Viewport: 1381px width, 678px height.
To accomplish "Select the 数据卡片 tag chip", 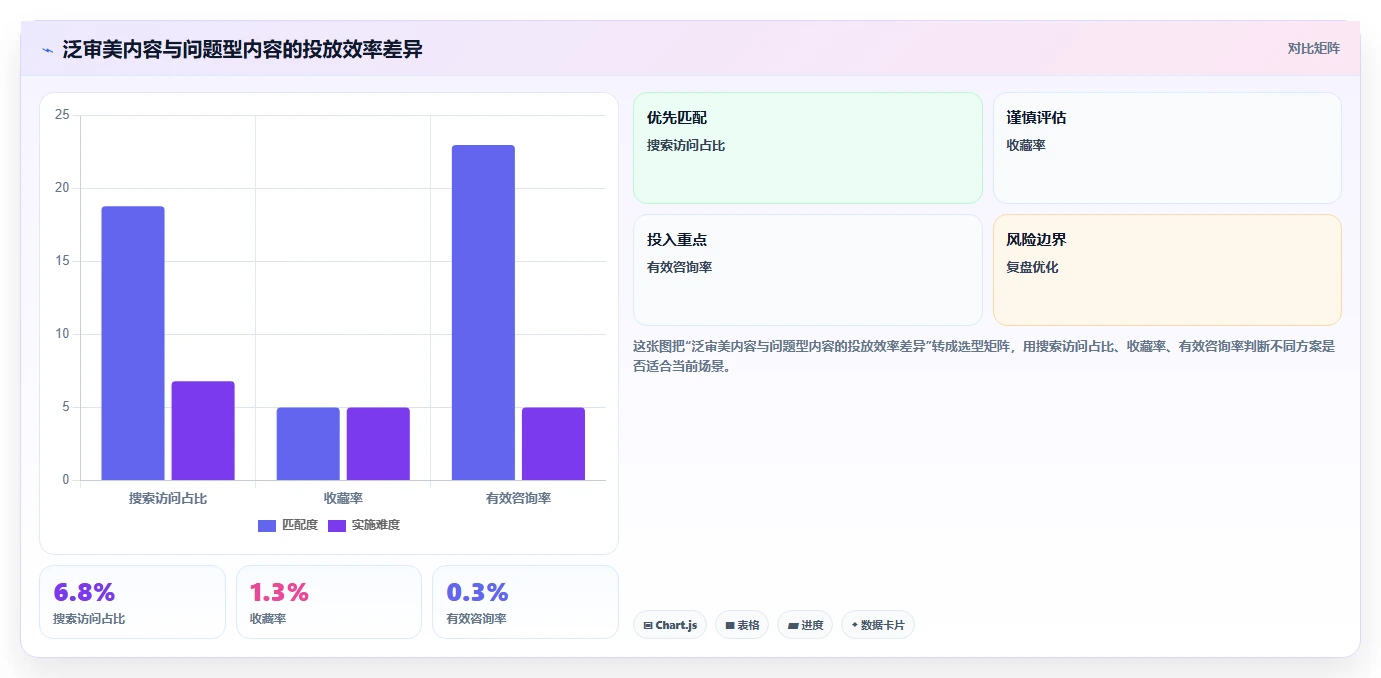I will click(878, 625).
